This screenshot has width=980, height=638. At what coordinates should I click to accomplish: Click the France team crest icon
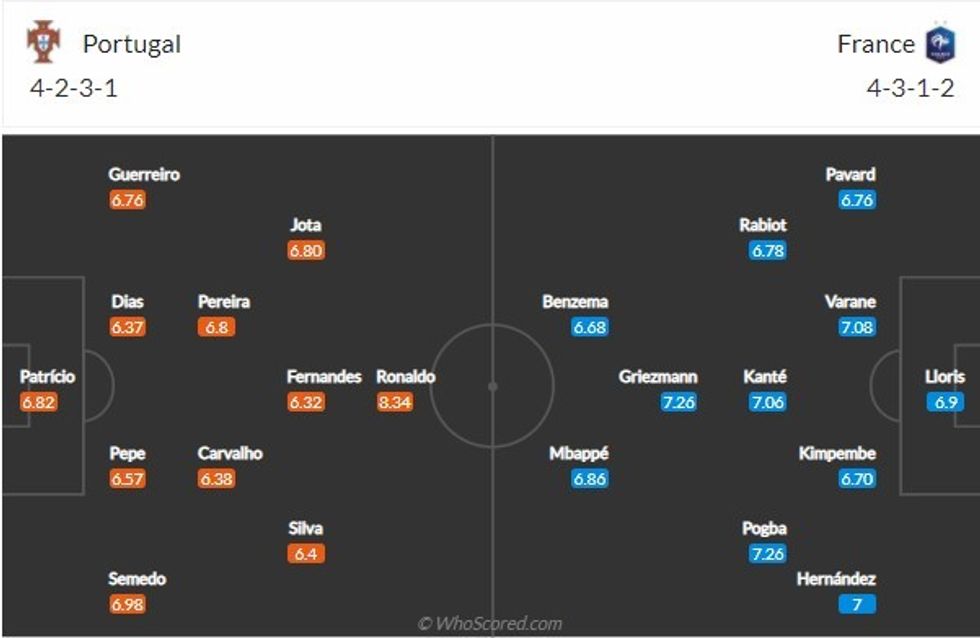pyautogui.click(x=939, y=44)
